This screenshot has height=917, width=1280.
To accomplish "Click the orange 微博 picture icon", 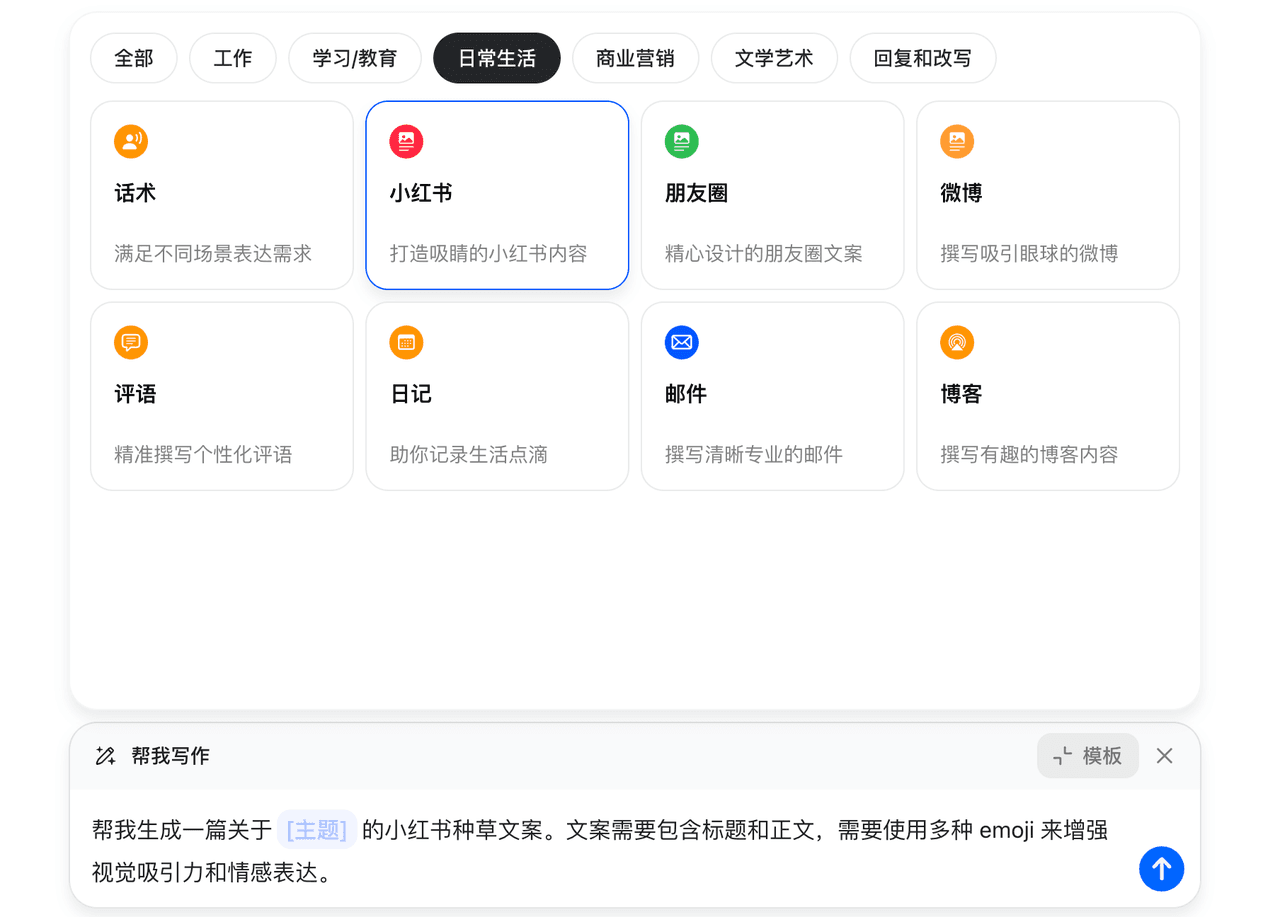I will click(956, 141).
